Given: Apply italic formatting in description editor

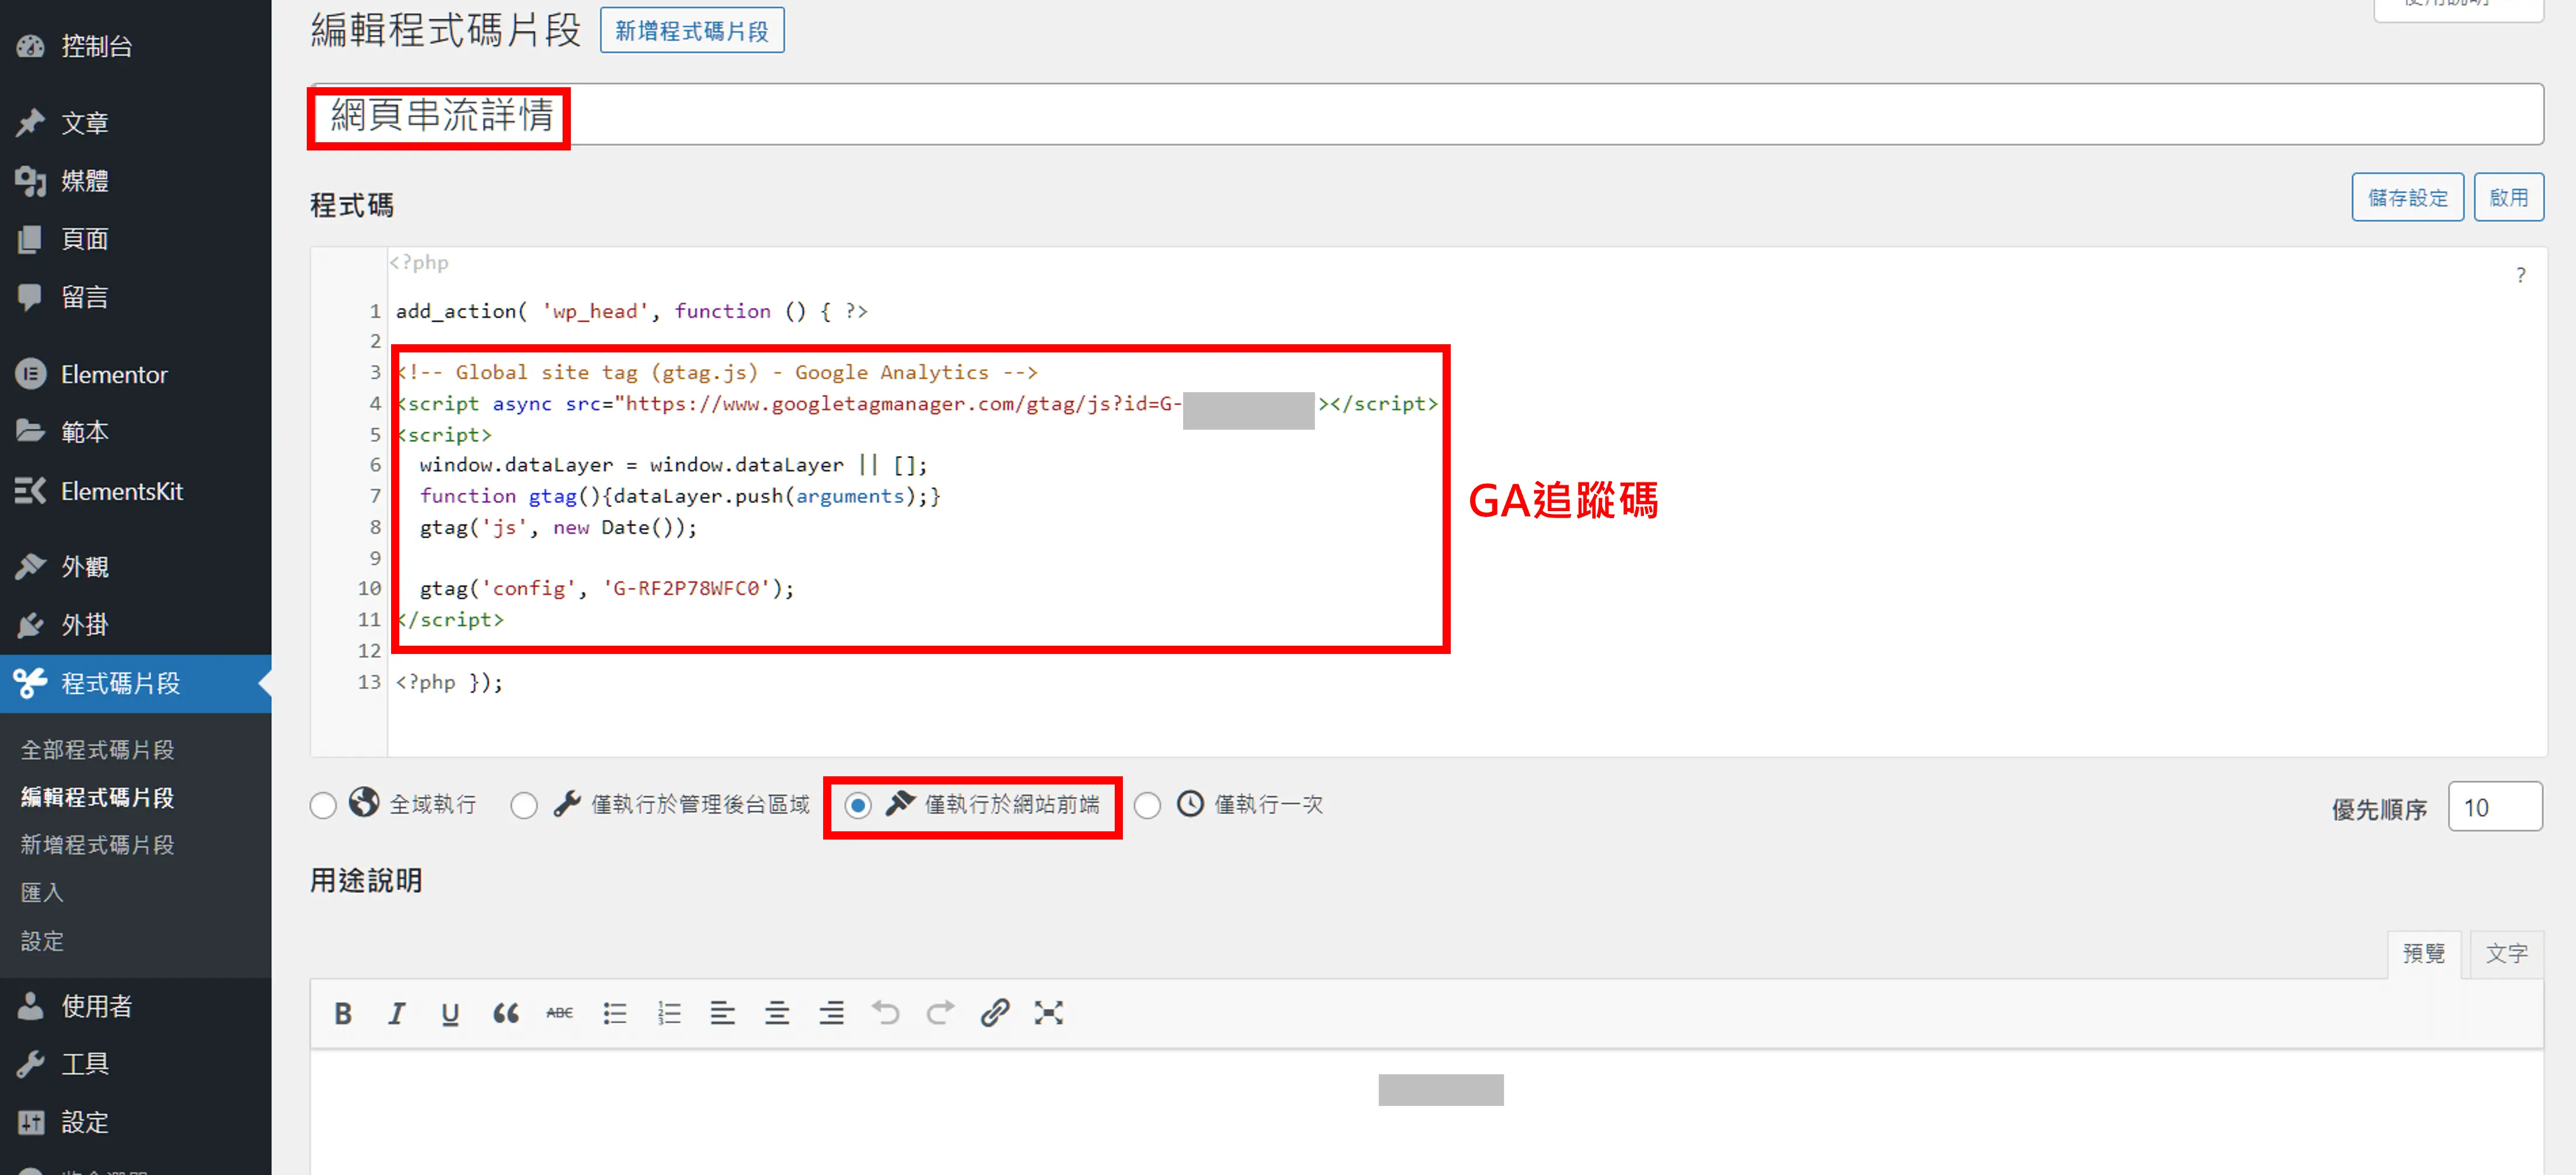Looking at the screenshot, I should 396,1013.
